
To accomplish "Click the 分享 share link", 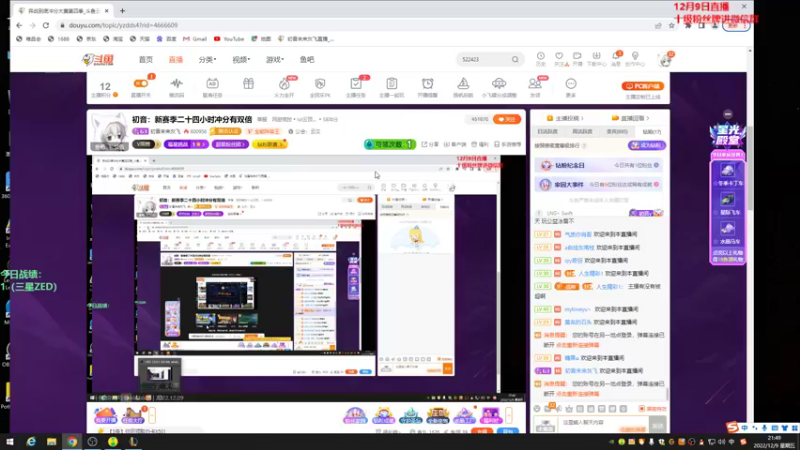I will pyautogui.click(x=430, y=144).
